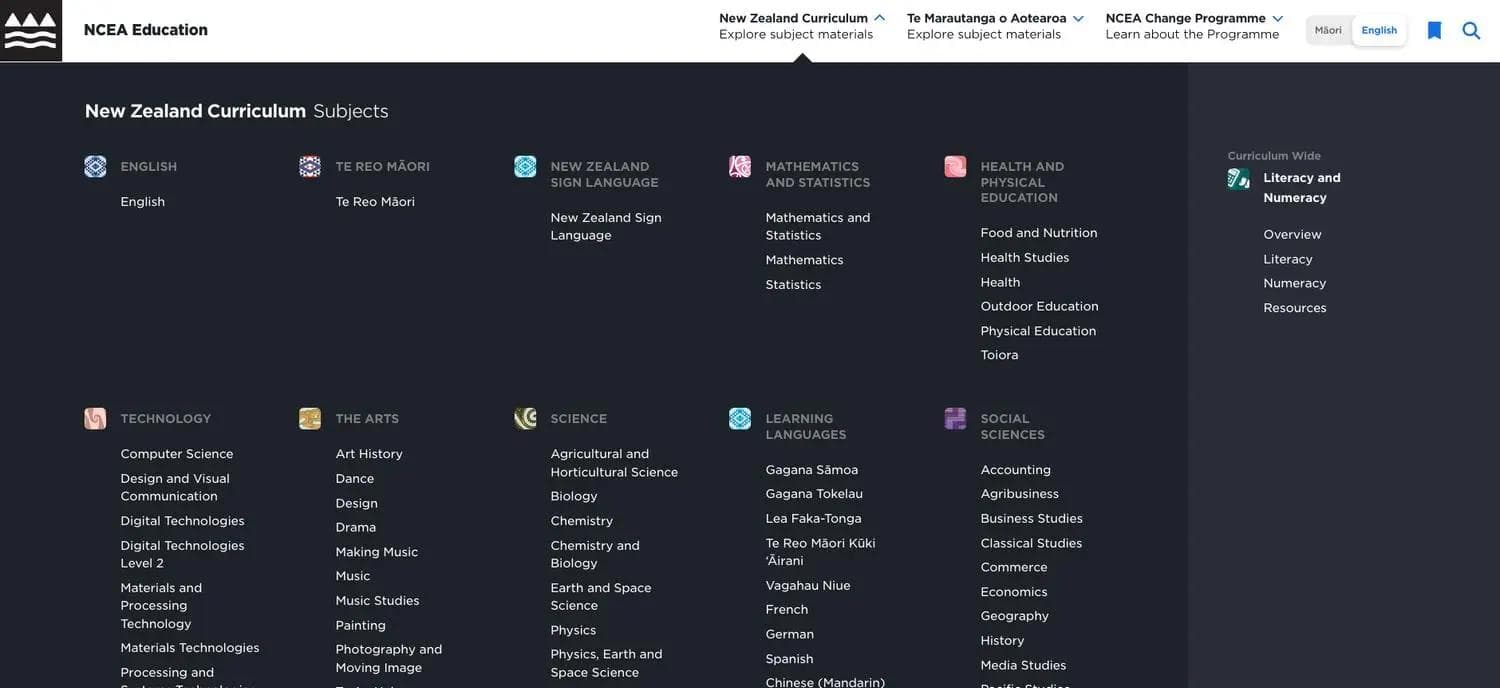Open the bookmark icon in header

1434,31
